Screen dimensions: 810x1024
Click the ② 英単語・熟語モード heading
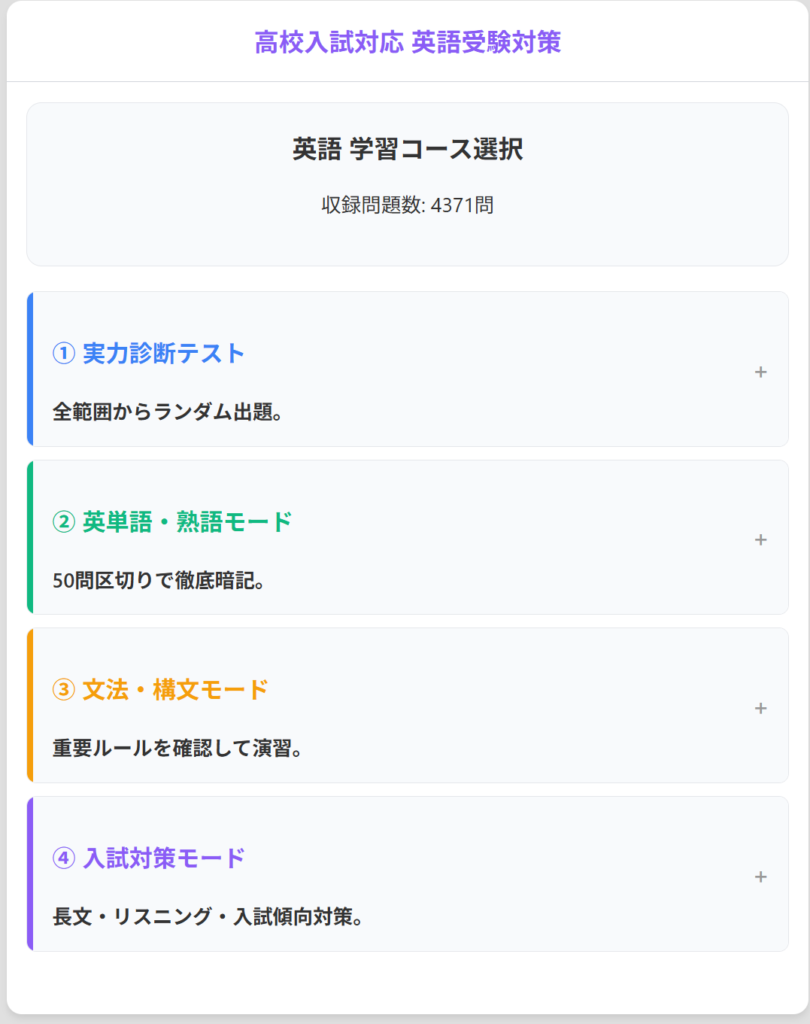172,521
